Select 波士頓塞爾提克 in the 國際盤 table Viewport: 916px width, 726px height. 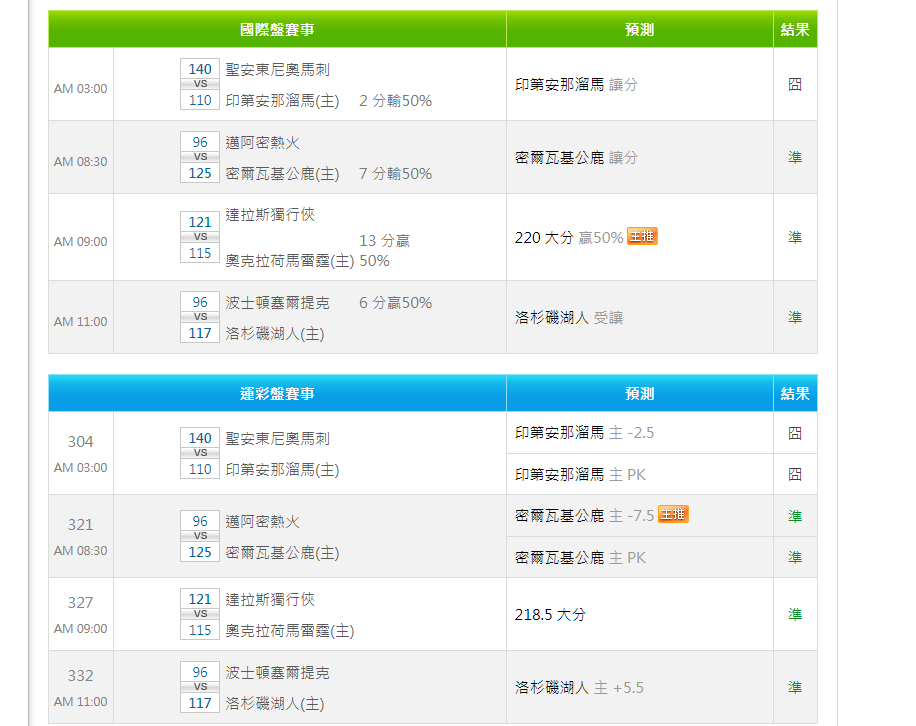277,303
